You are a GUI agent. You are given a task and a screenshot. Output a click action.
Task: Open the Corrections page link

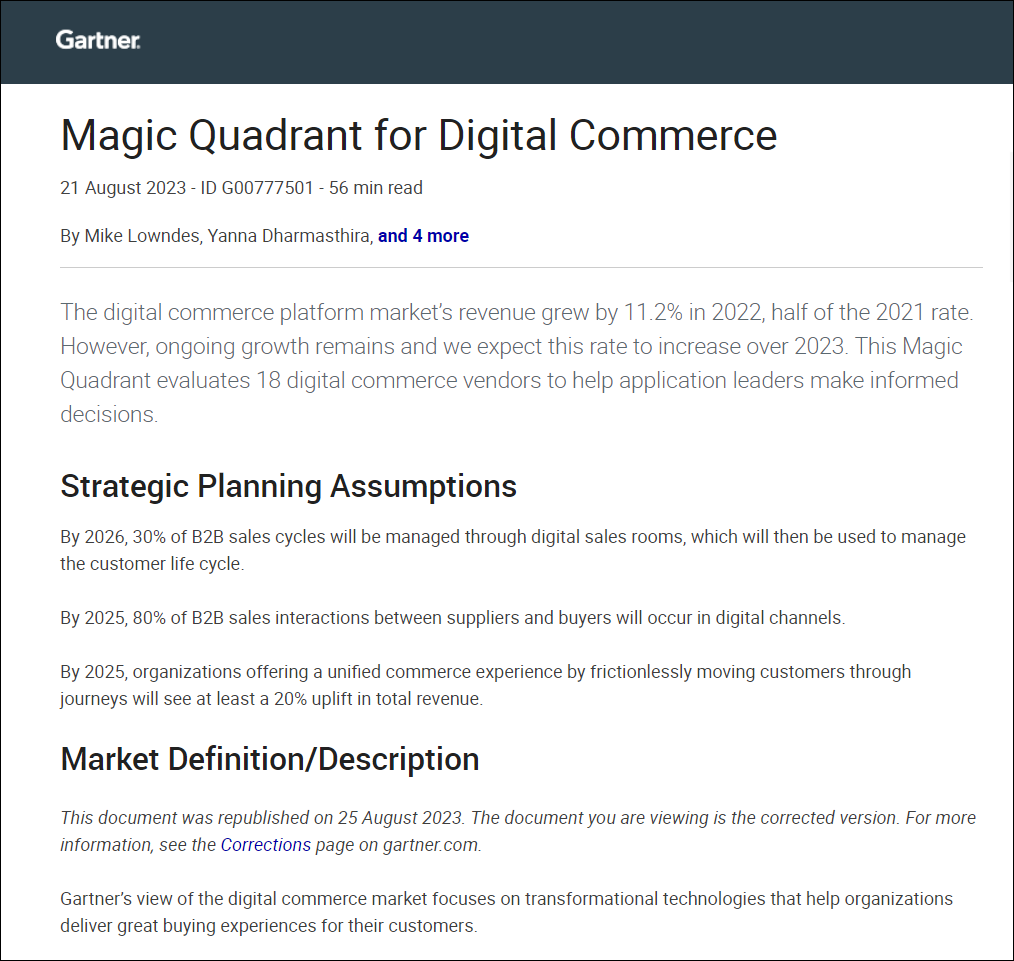pyautogui.click(x=265, y=844)
